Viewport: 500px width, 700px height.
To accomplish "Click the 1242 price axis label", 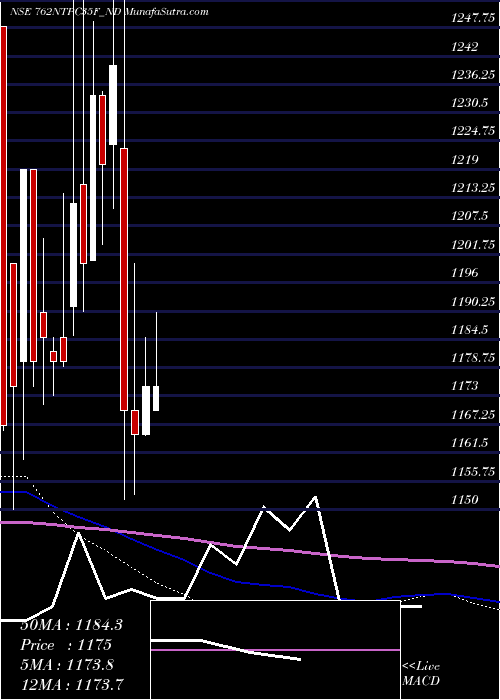I will pos(465,46).
